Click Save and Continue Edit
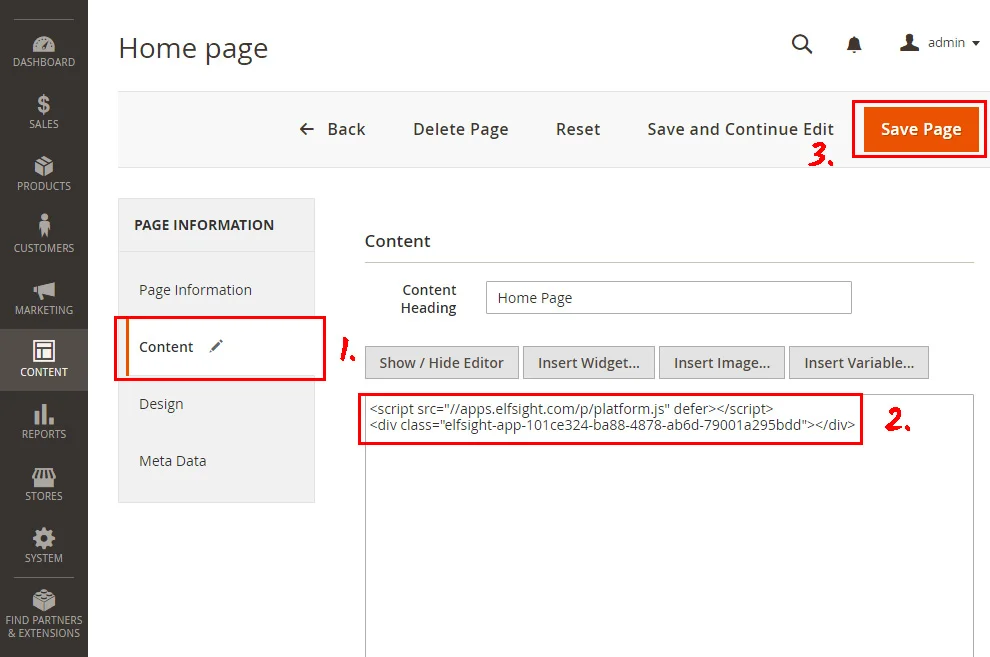This screenshot has height=657, width=990. (x=740, y=129)
